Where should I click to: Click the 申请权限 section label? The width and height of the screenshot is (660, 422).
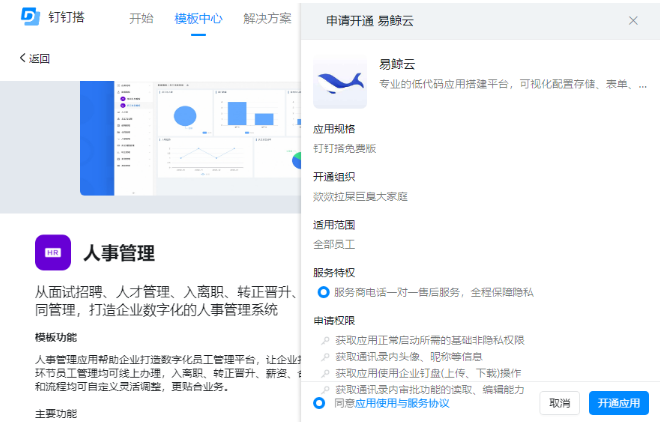click(x=334, y=321)
